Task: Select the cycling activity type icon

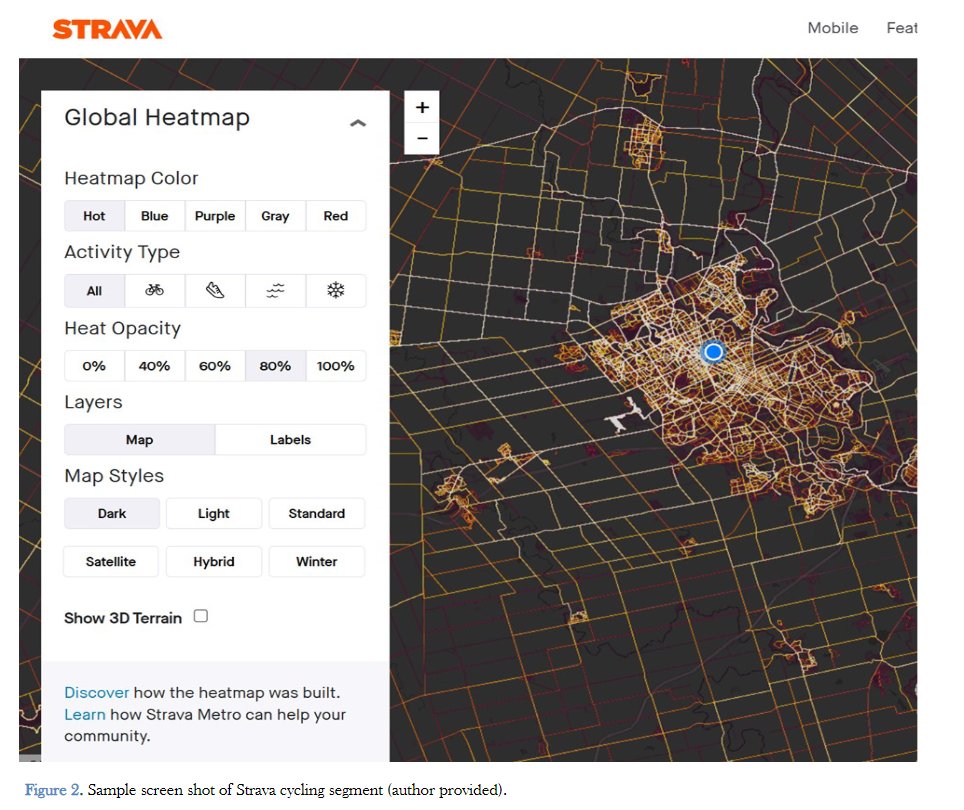Action: point(154,290)
